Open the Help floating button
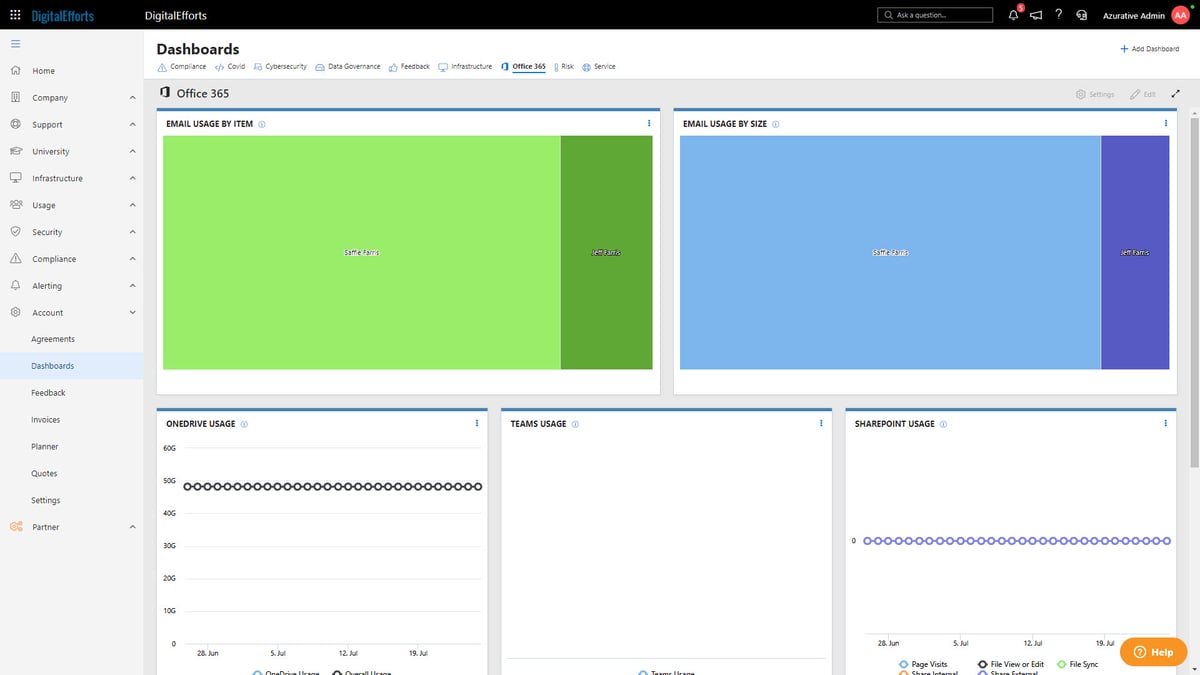This screenshot has width=1200, height=675. tap(1152, 651)
